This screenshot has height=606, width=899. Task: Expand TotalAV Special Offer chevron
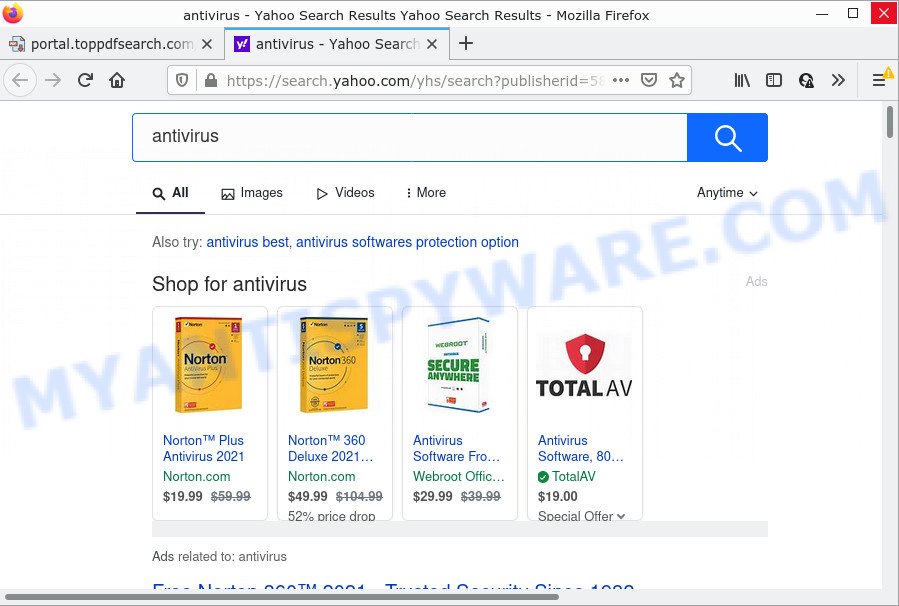(x=621, y=517)
